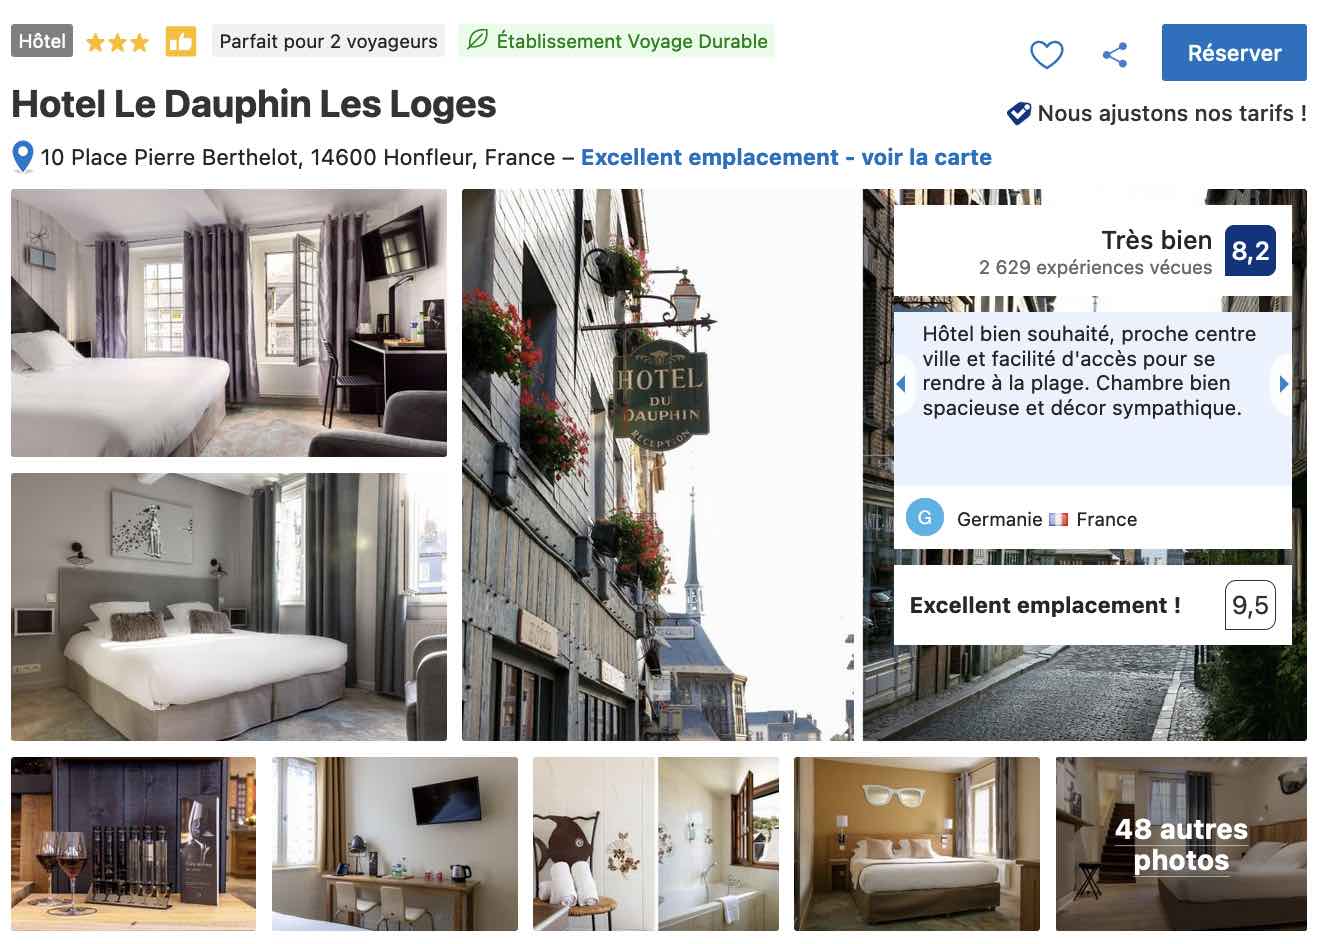
Task: Click reviewer avatar G
Action: 925,517
